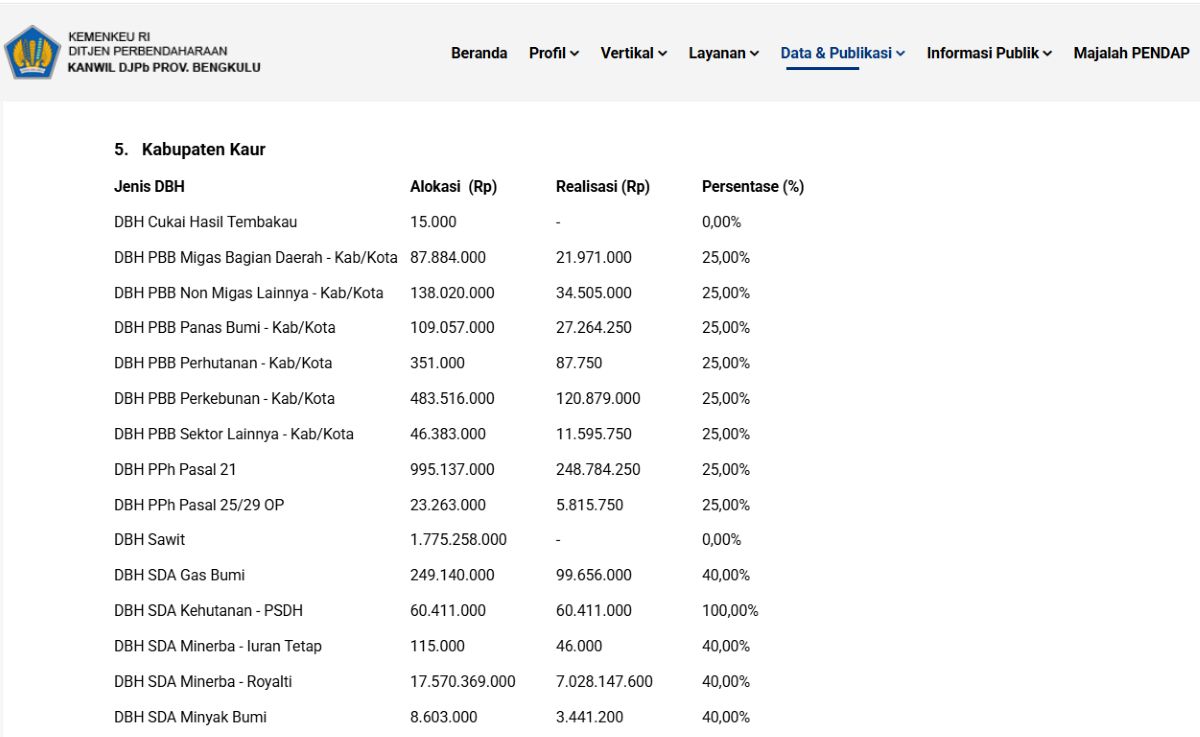Expand the Profil dropdown menu
1200x737 pixels.
pos(554,53)
